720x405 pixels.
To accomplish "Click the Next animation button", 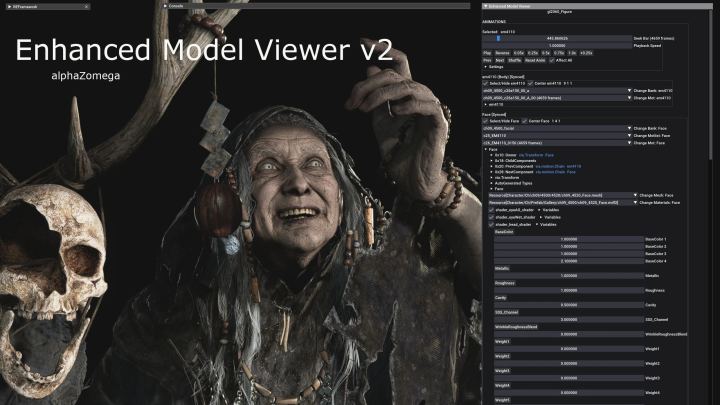I will coord(500,60).
